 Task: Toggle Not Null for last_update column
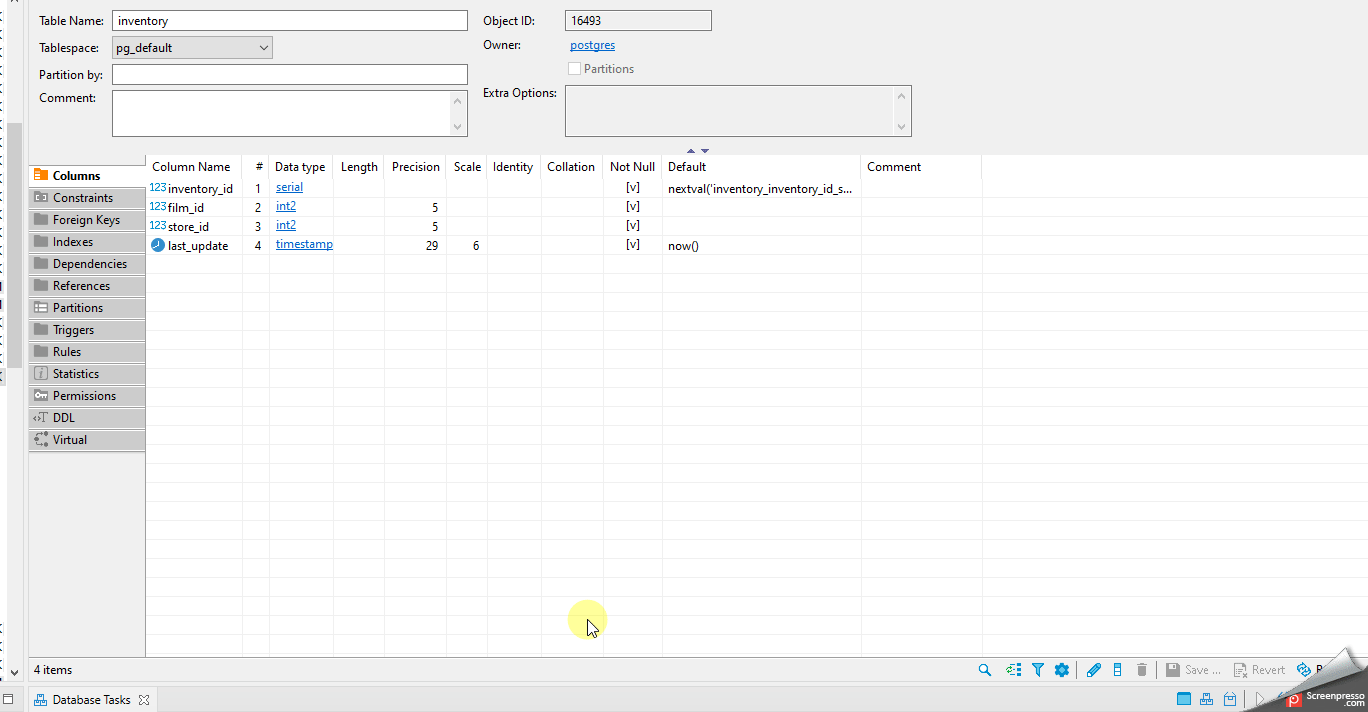coord(632,244)
